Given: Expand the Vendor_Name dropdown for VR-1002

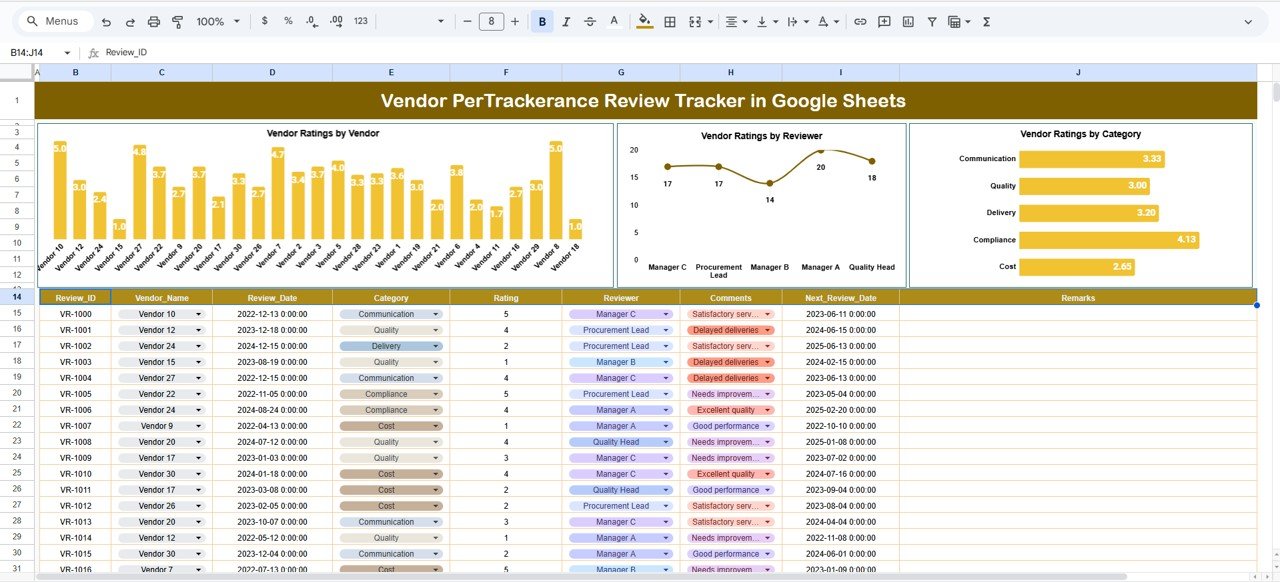Looking at the screenshot, I should point(197,346).
